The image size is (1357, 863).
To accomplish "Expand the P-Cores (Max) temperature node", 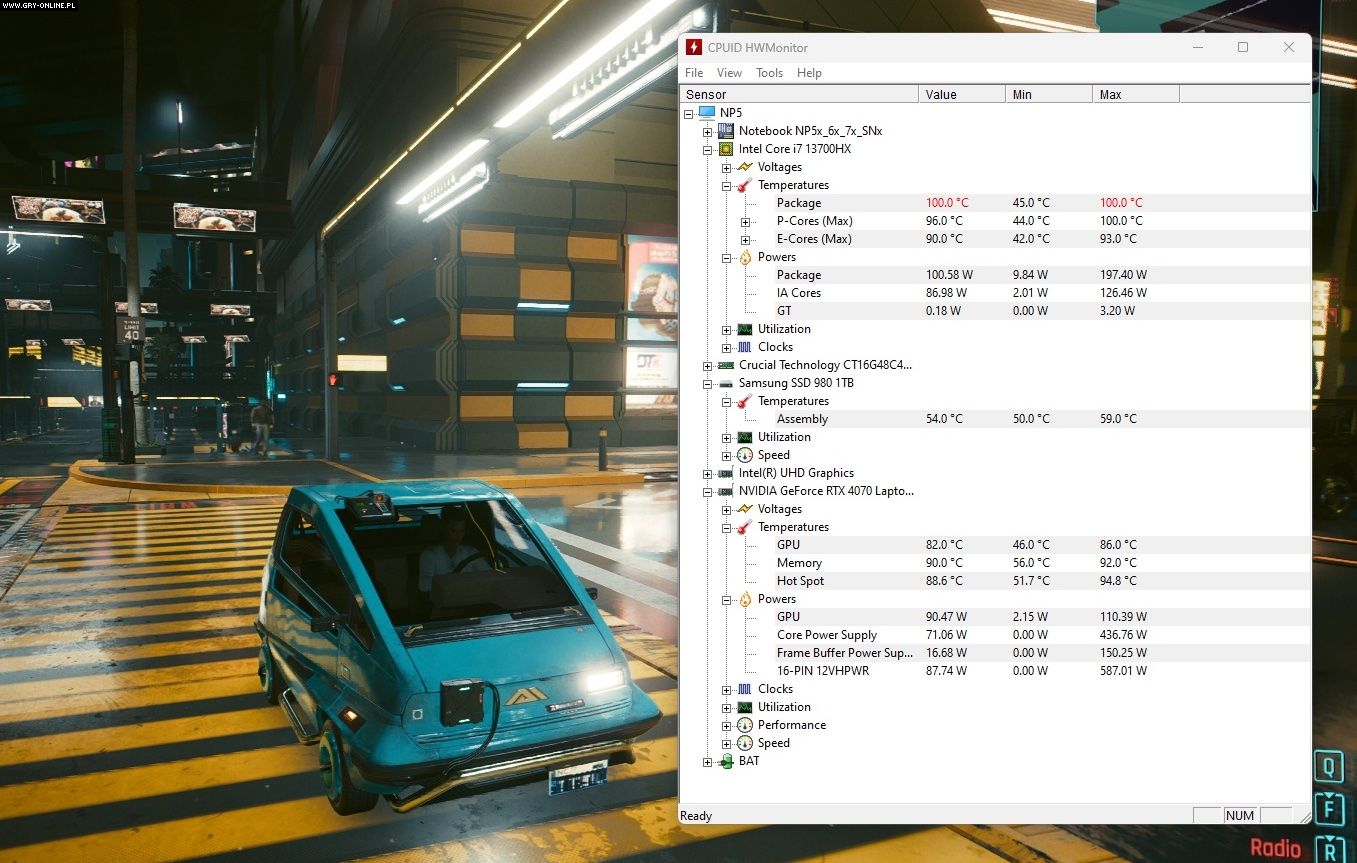I will 745,221.
